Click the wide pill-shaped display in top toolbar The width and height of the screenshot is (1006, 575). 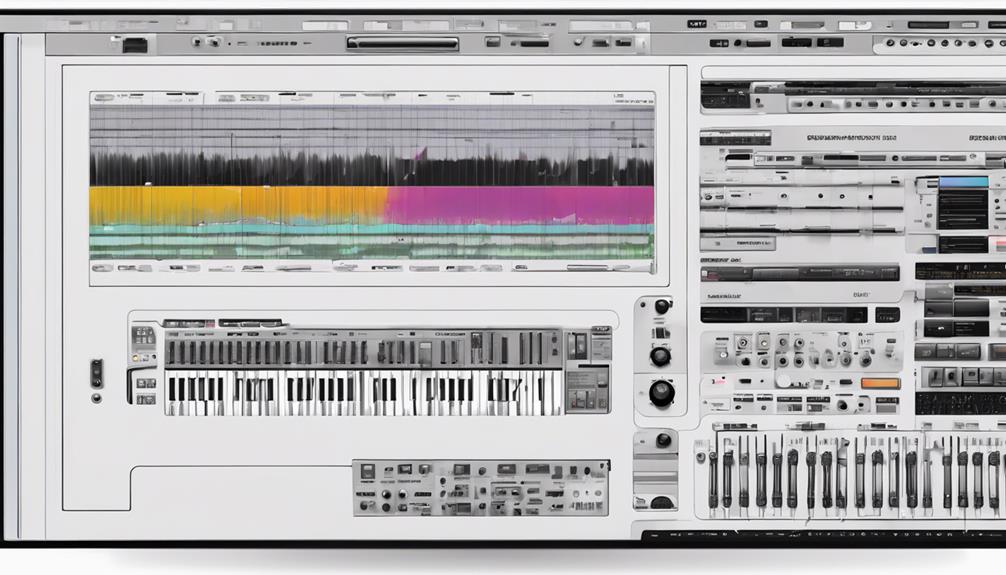(x=403, y=44)
